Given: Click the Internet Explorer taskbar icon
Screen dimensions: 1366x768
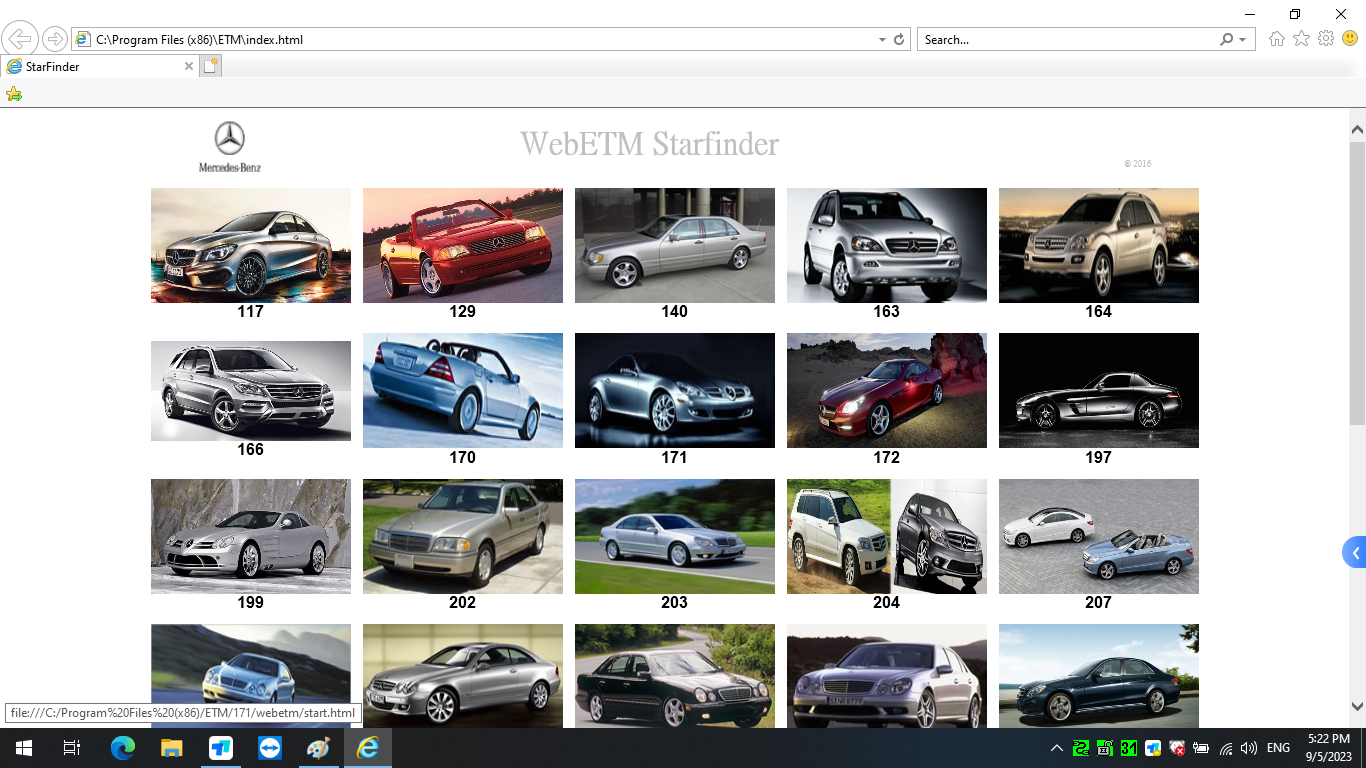Looking at the screenshot, I should point(367,747).
